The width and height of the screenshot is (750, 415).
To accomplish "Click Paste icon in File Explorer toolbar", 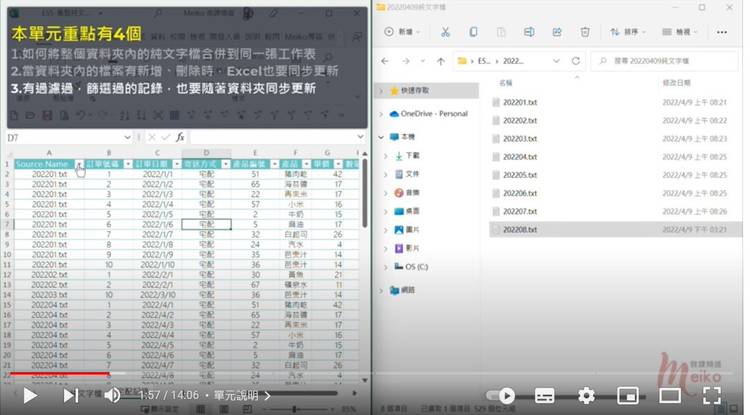I will coord(501,32).
